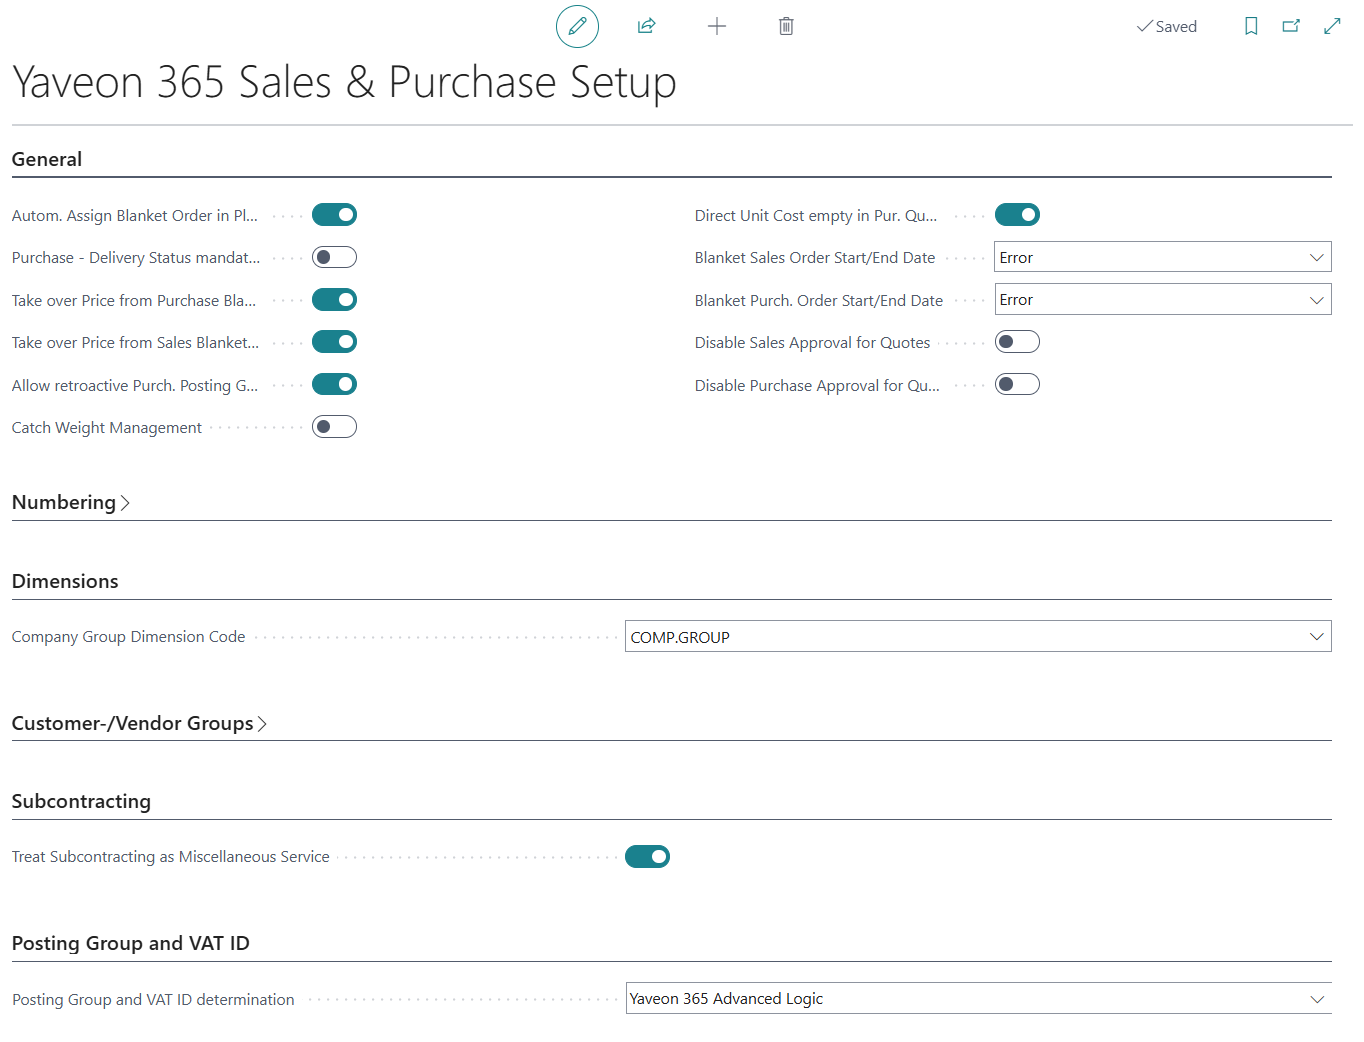The height and width of the screenshot is (1042, 1364).
Task: Enable Catch Weight Management switch
Action: tap(334, 427)
